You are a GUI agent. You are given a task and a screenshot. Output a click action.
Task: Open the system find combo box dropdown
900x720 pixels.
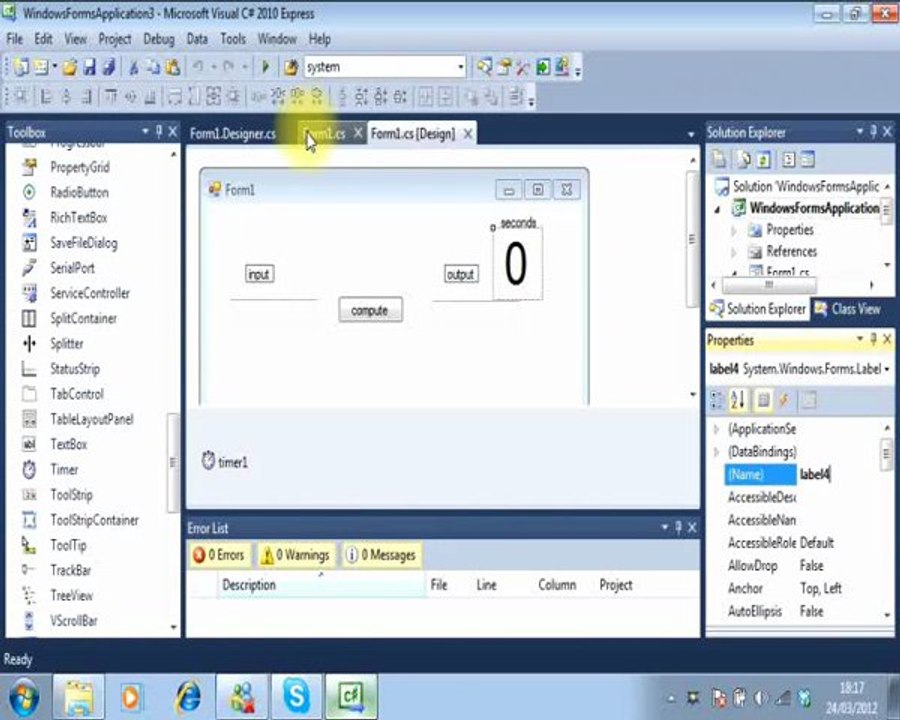point(460,67)
